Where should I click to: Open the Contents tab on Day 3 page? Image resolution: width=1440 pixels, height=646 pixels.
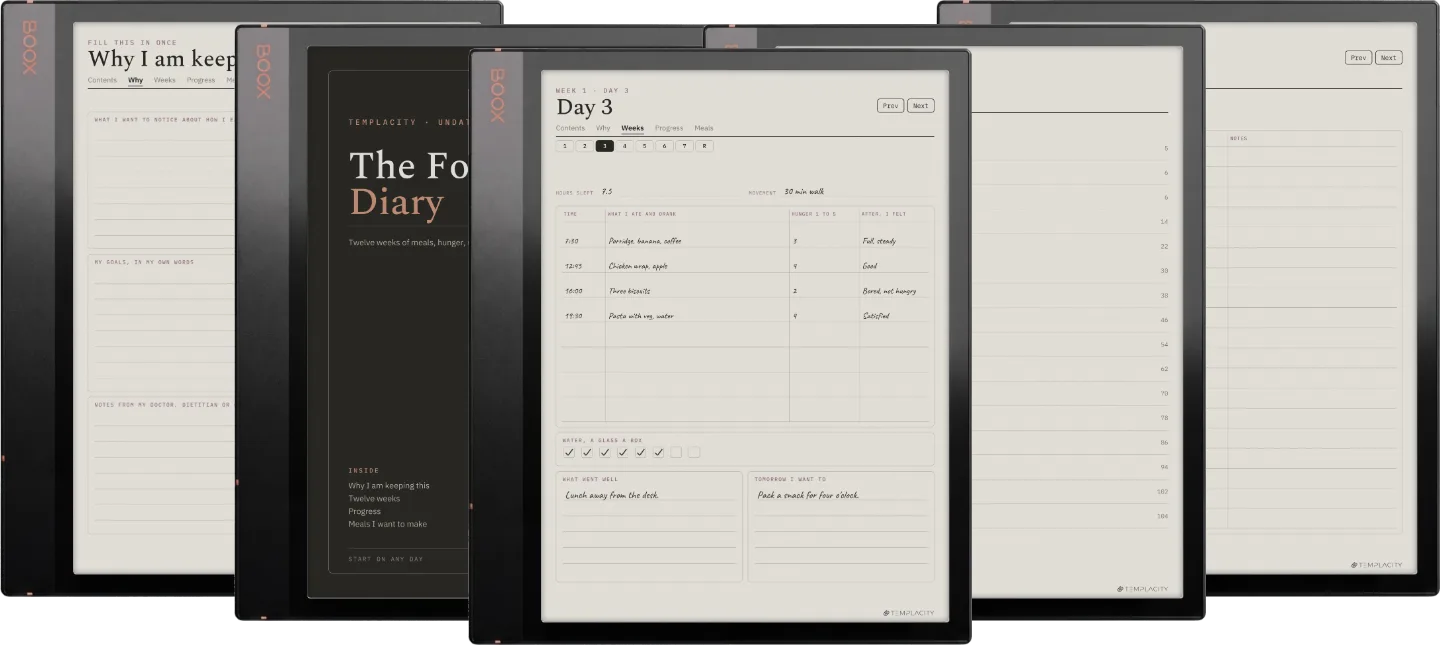coord(570,128)
